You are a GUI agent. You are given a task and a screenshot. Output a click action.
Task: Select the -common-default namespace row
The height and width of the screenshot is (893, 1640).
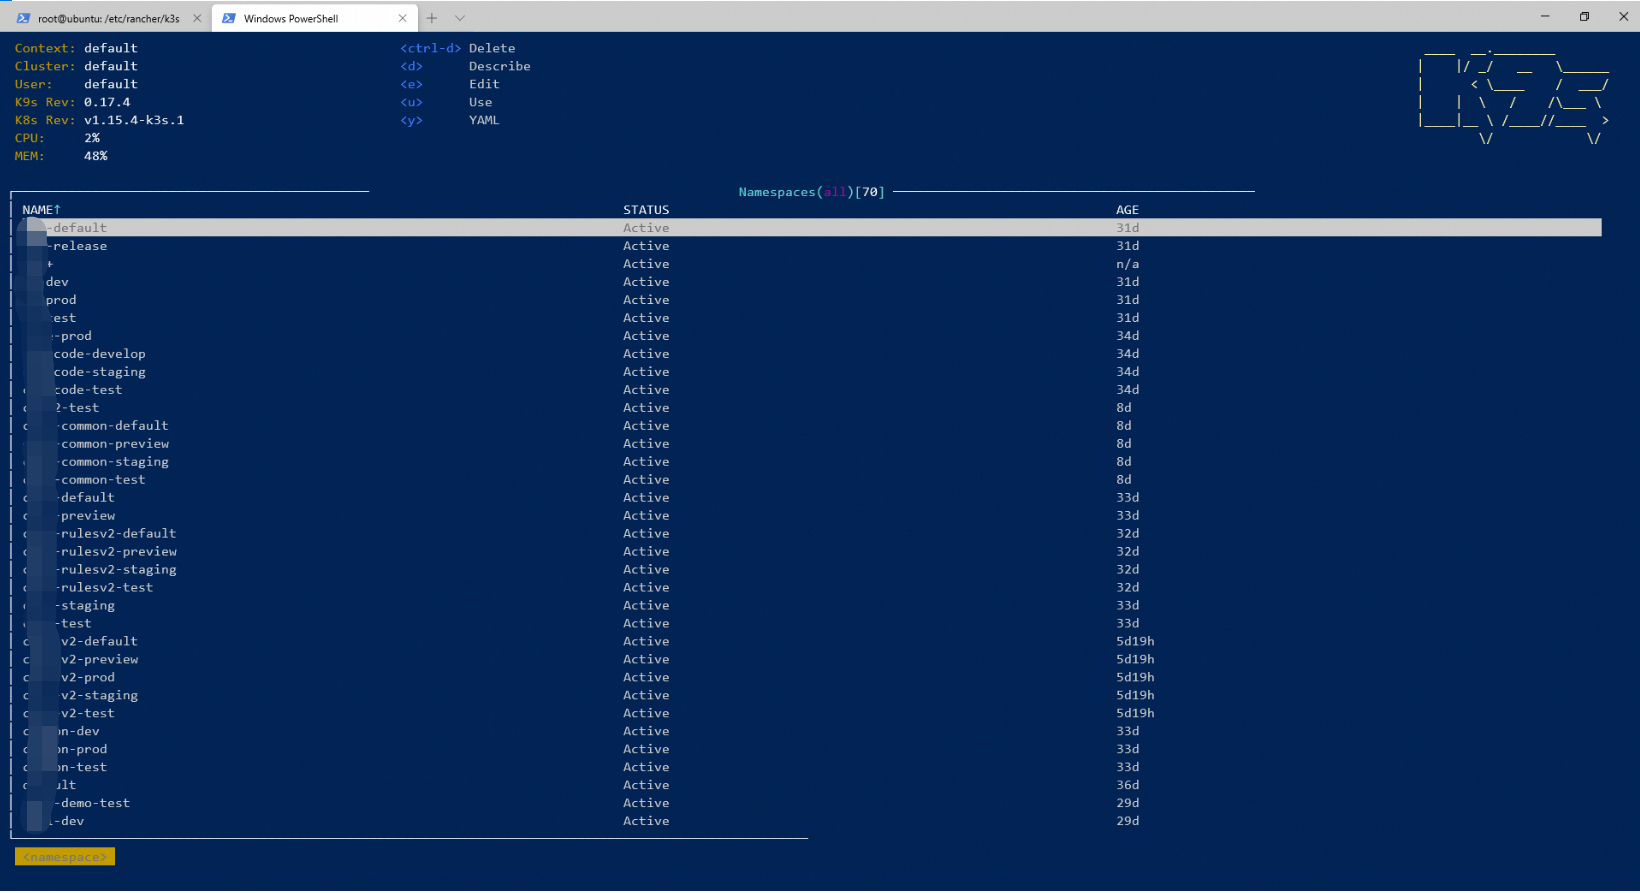click(x=810, y=426)
